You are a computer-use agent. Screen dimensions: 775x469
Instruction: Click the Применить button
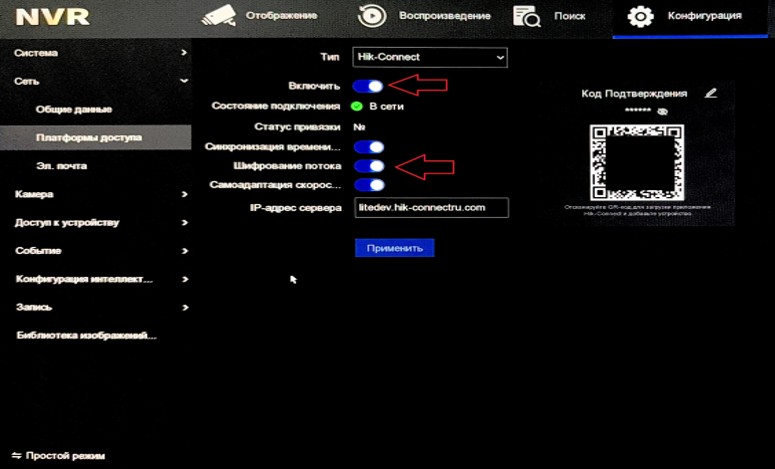coord(394,248)
